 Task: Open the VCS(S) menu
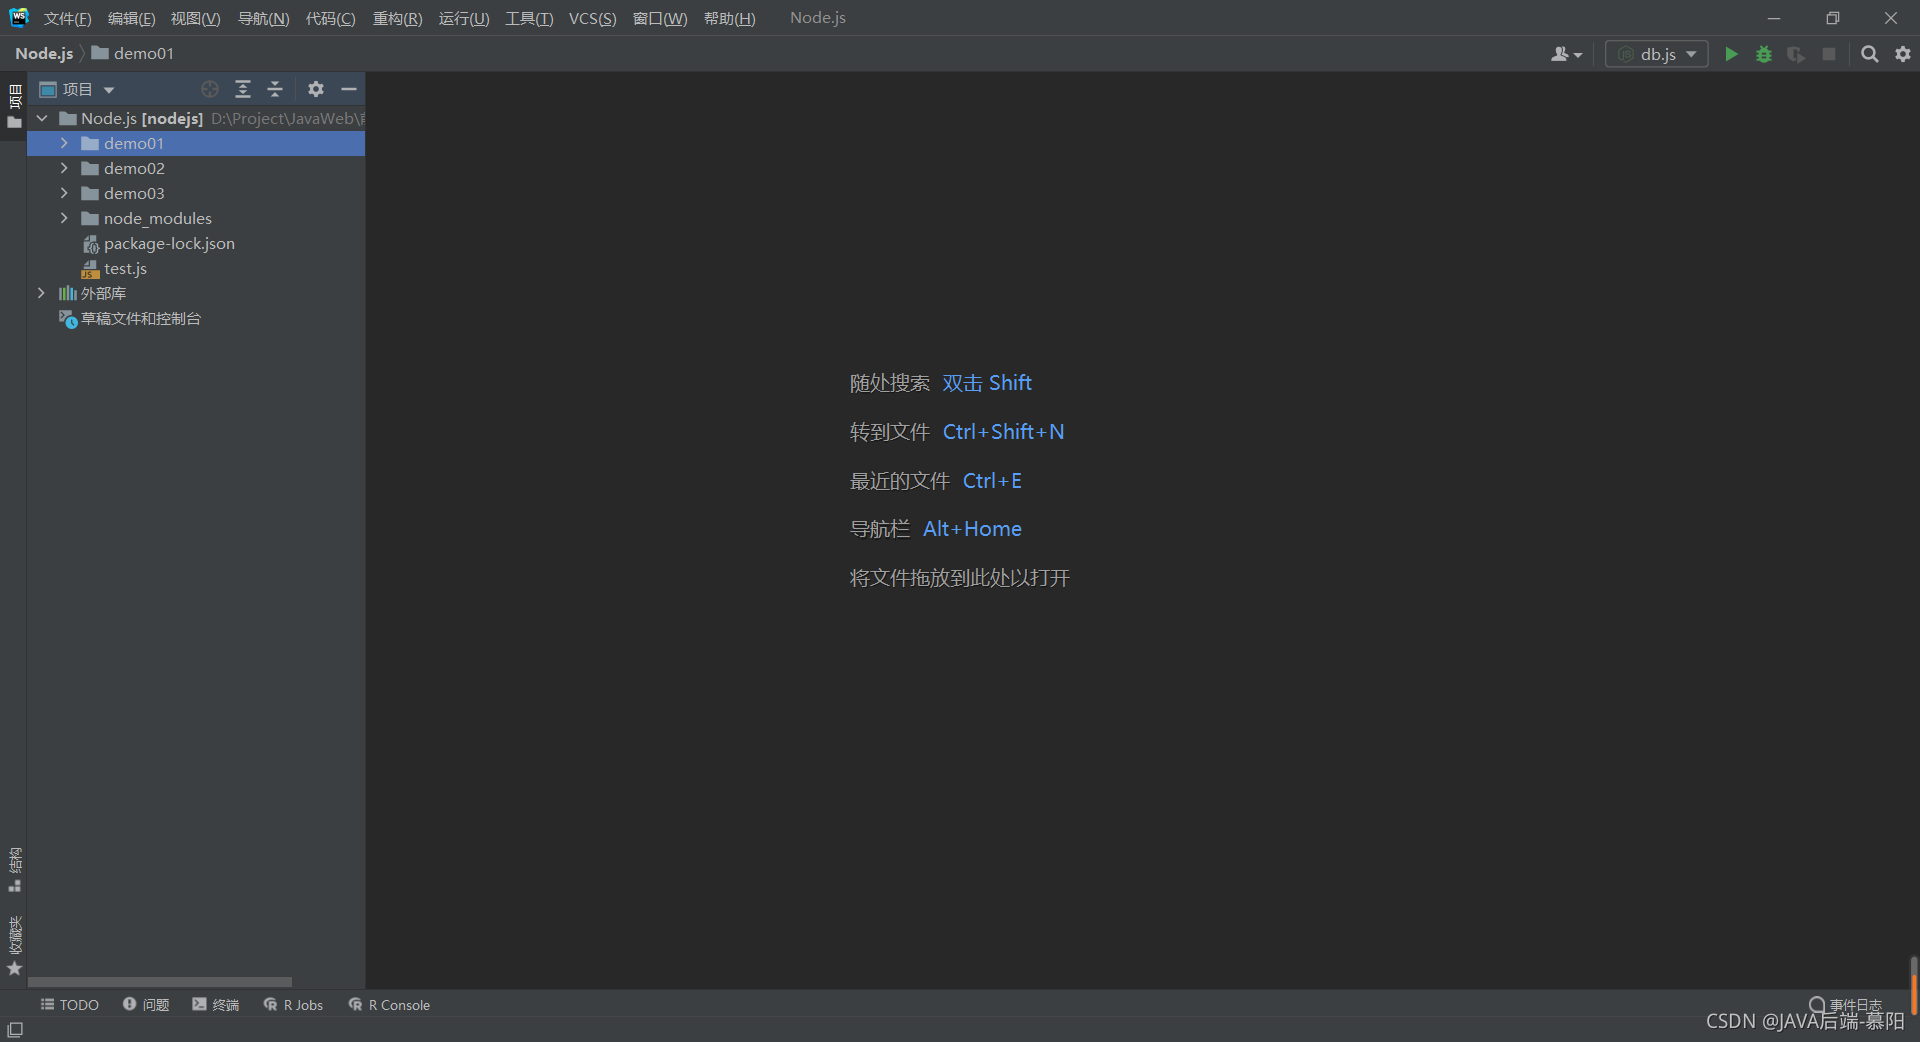tap(592, 19)
